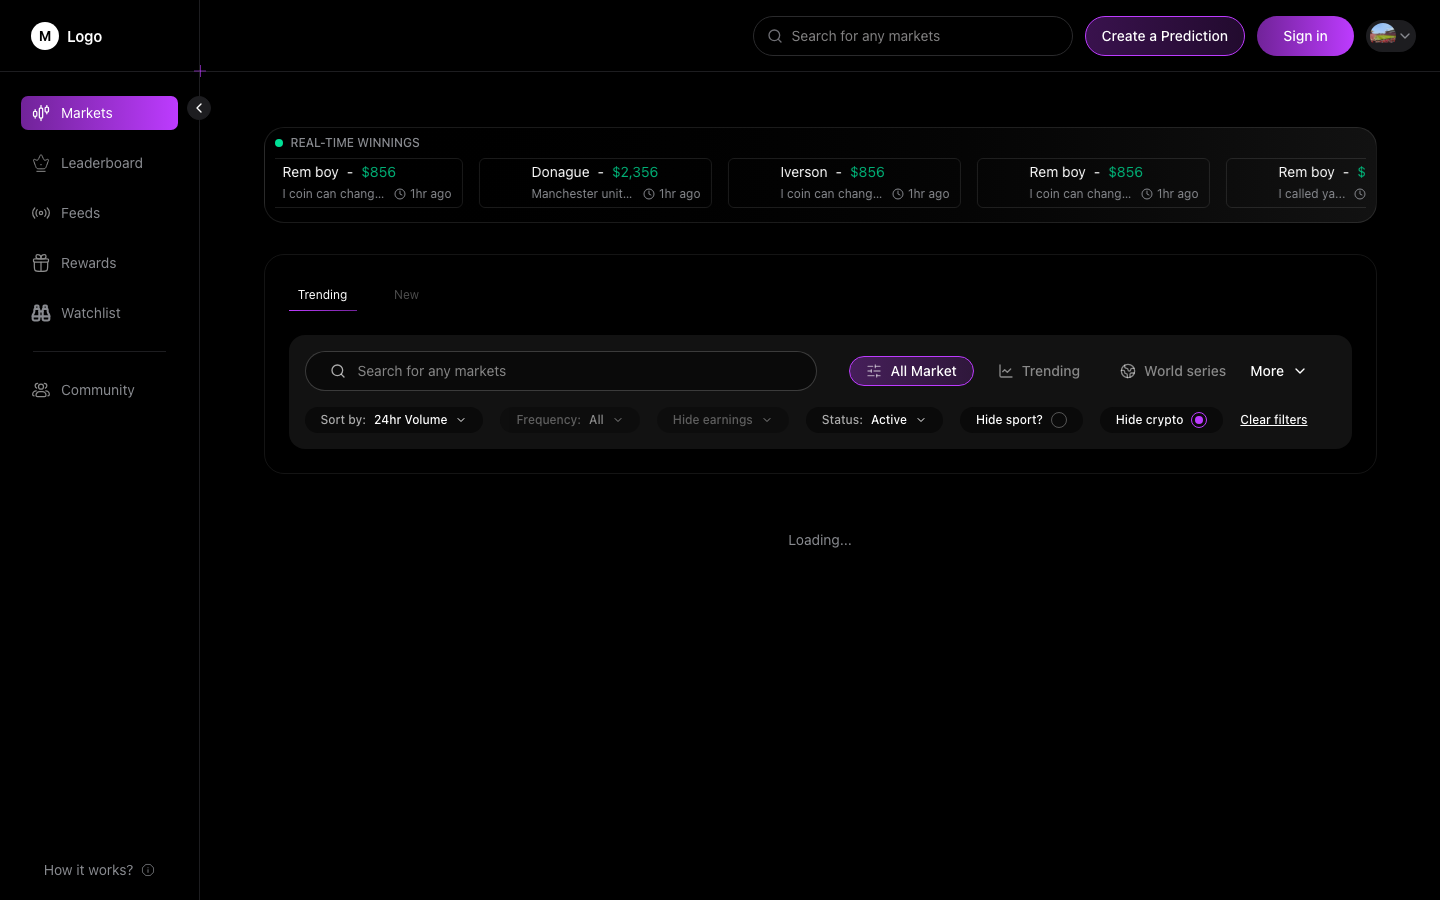Click the Watchlist binoculars icon
The width and height of the screenshot is (1440, 900).
[41, 313]
